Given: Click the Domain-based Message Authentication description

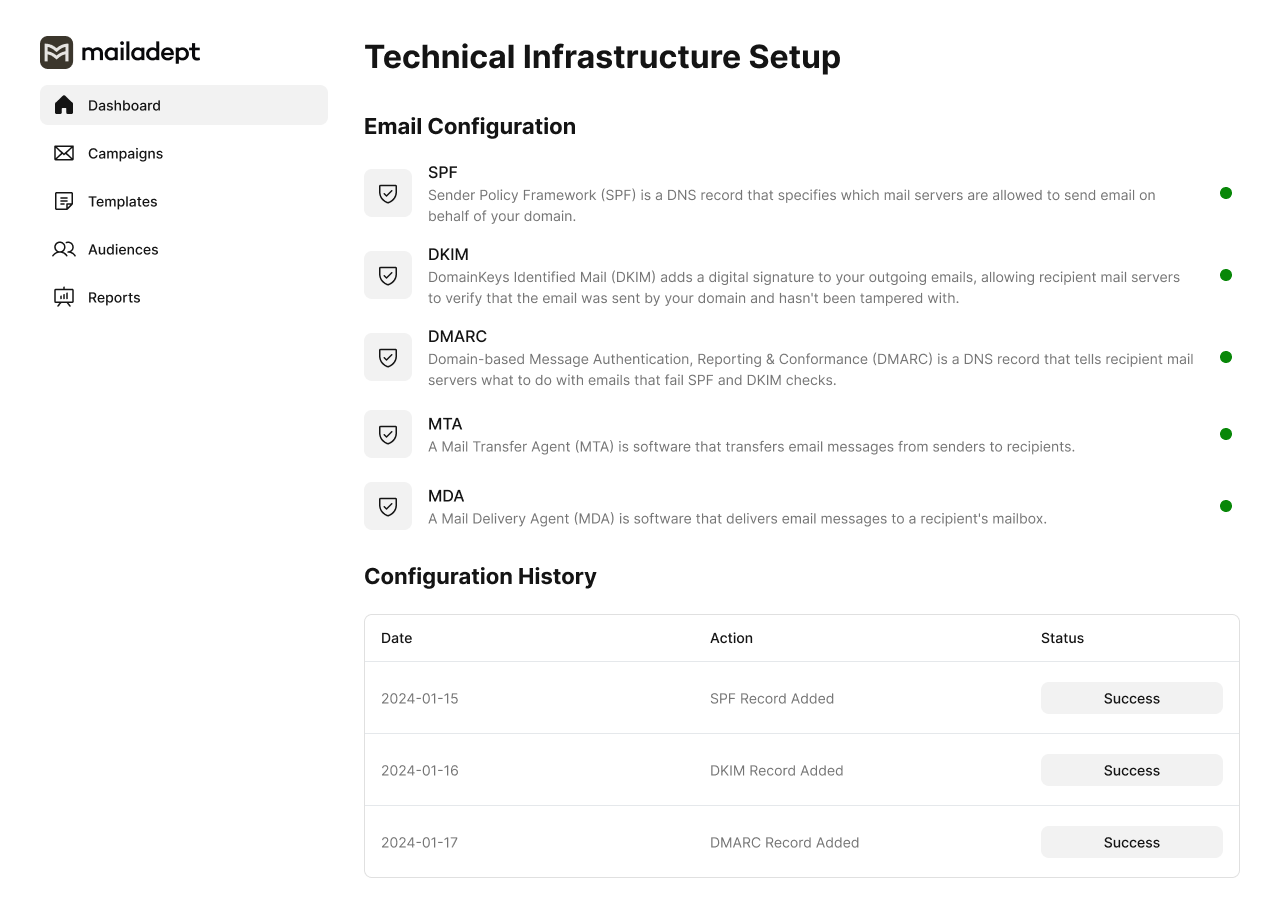Looking at the screenshot, I should pos(811,369).
